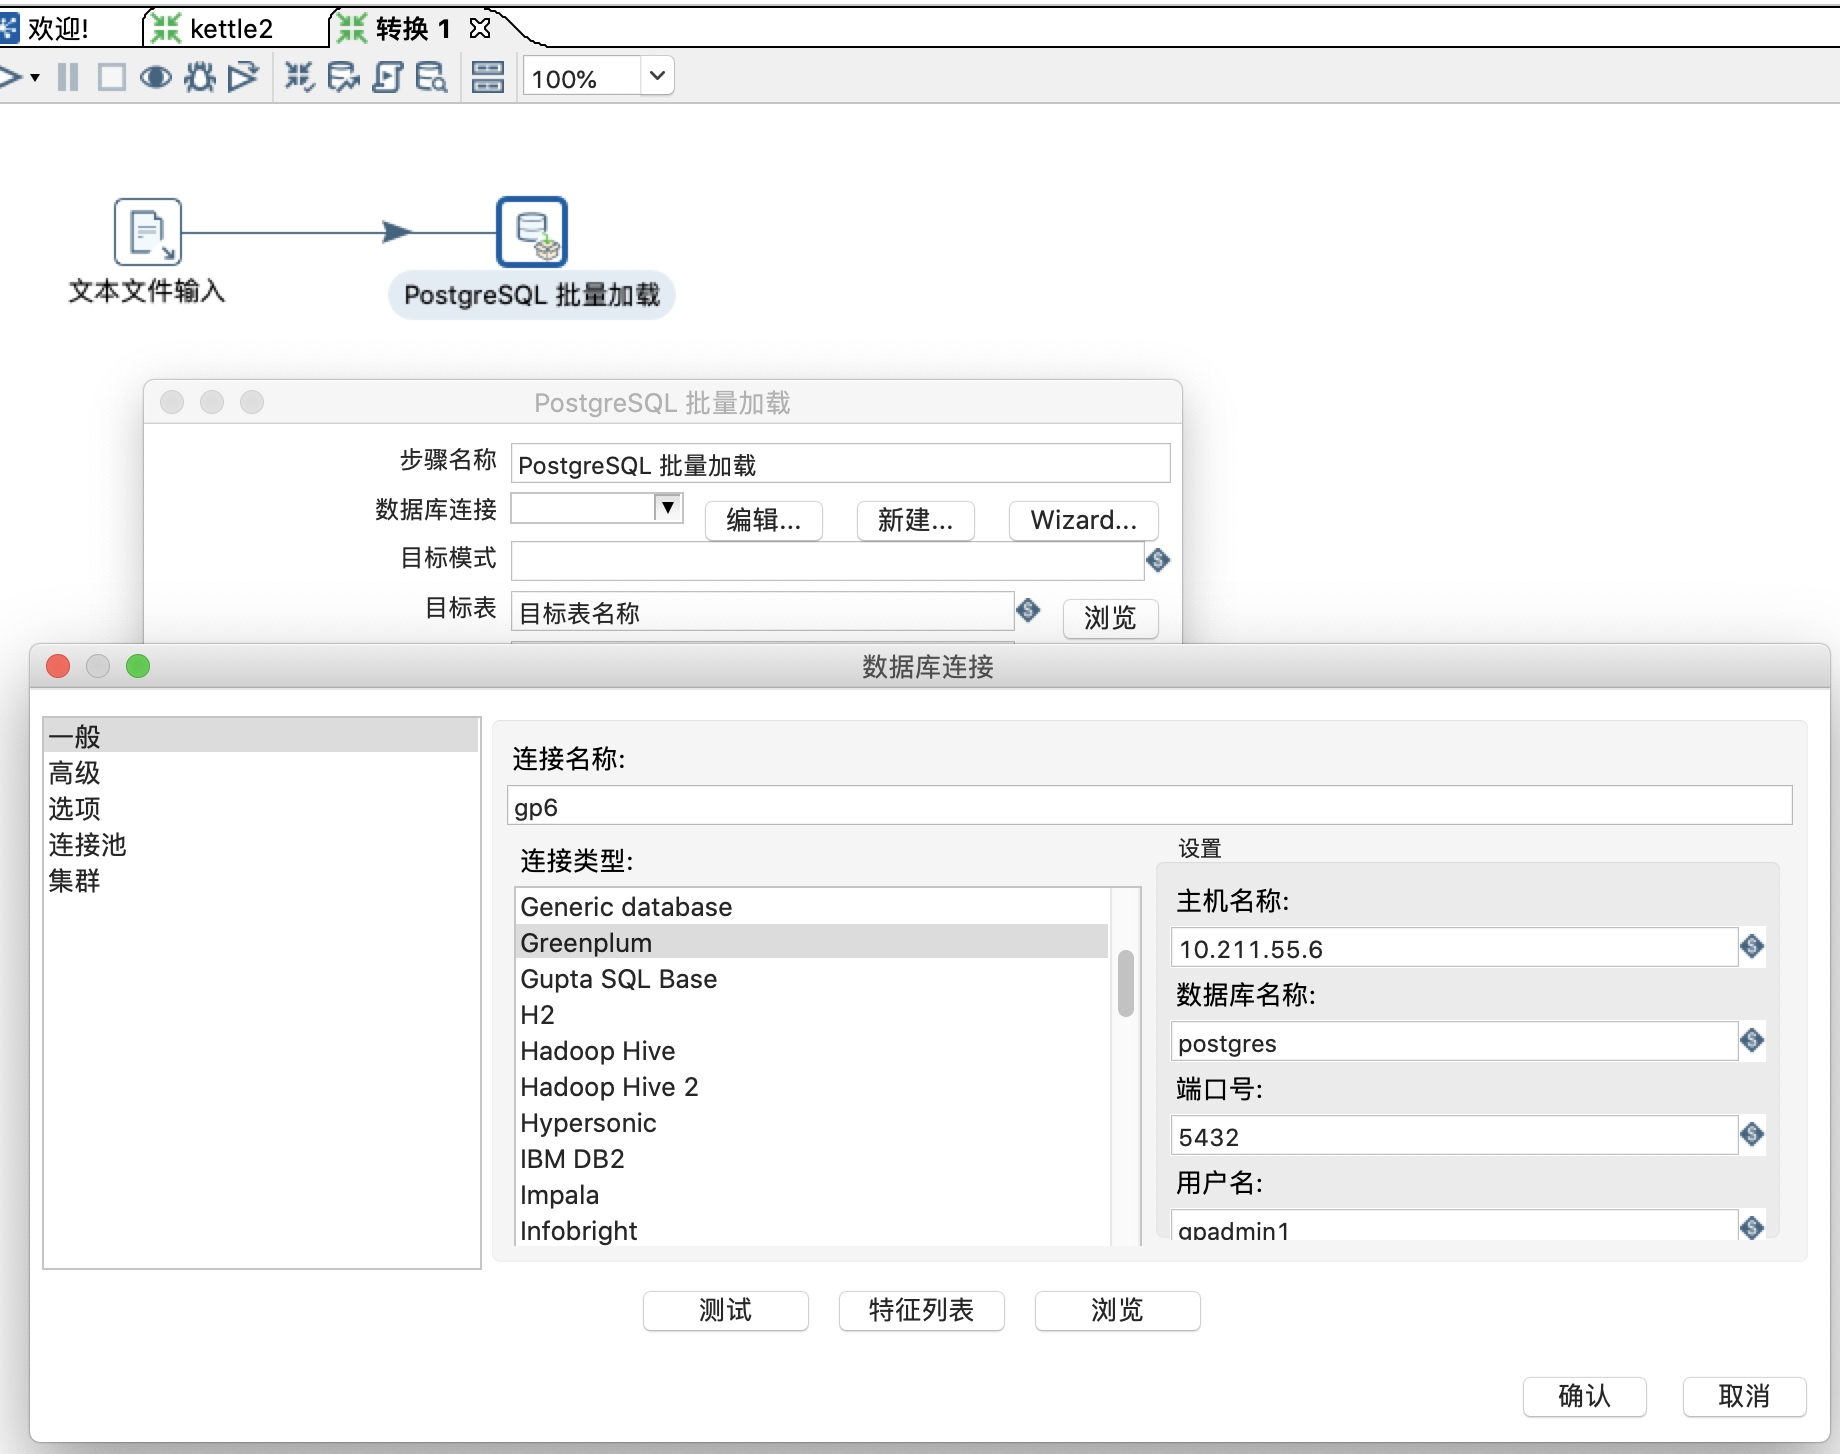1840x1454 pixels.
Task: Choose Hadoop Hive 2 connection type
Action: 812,1086
